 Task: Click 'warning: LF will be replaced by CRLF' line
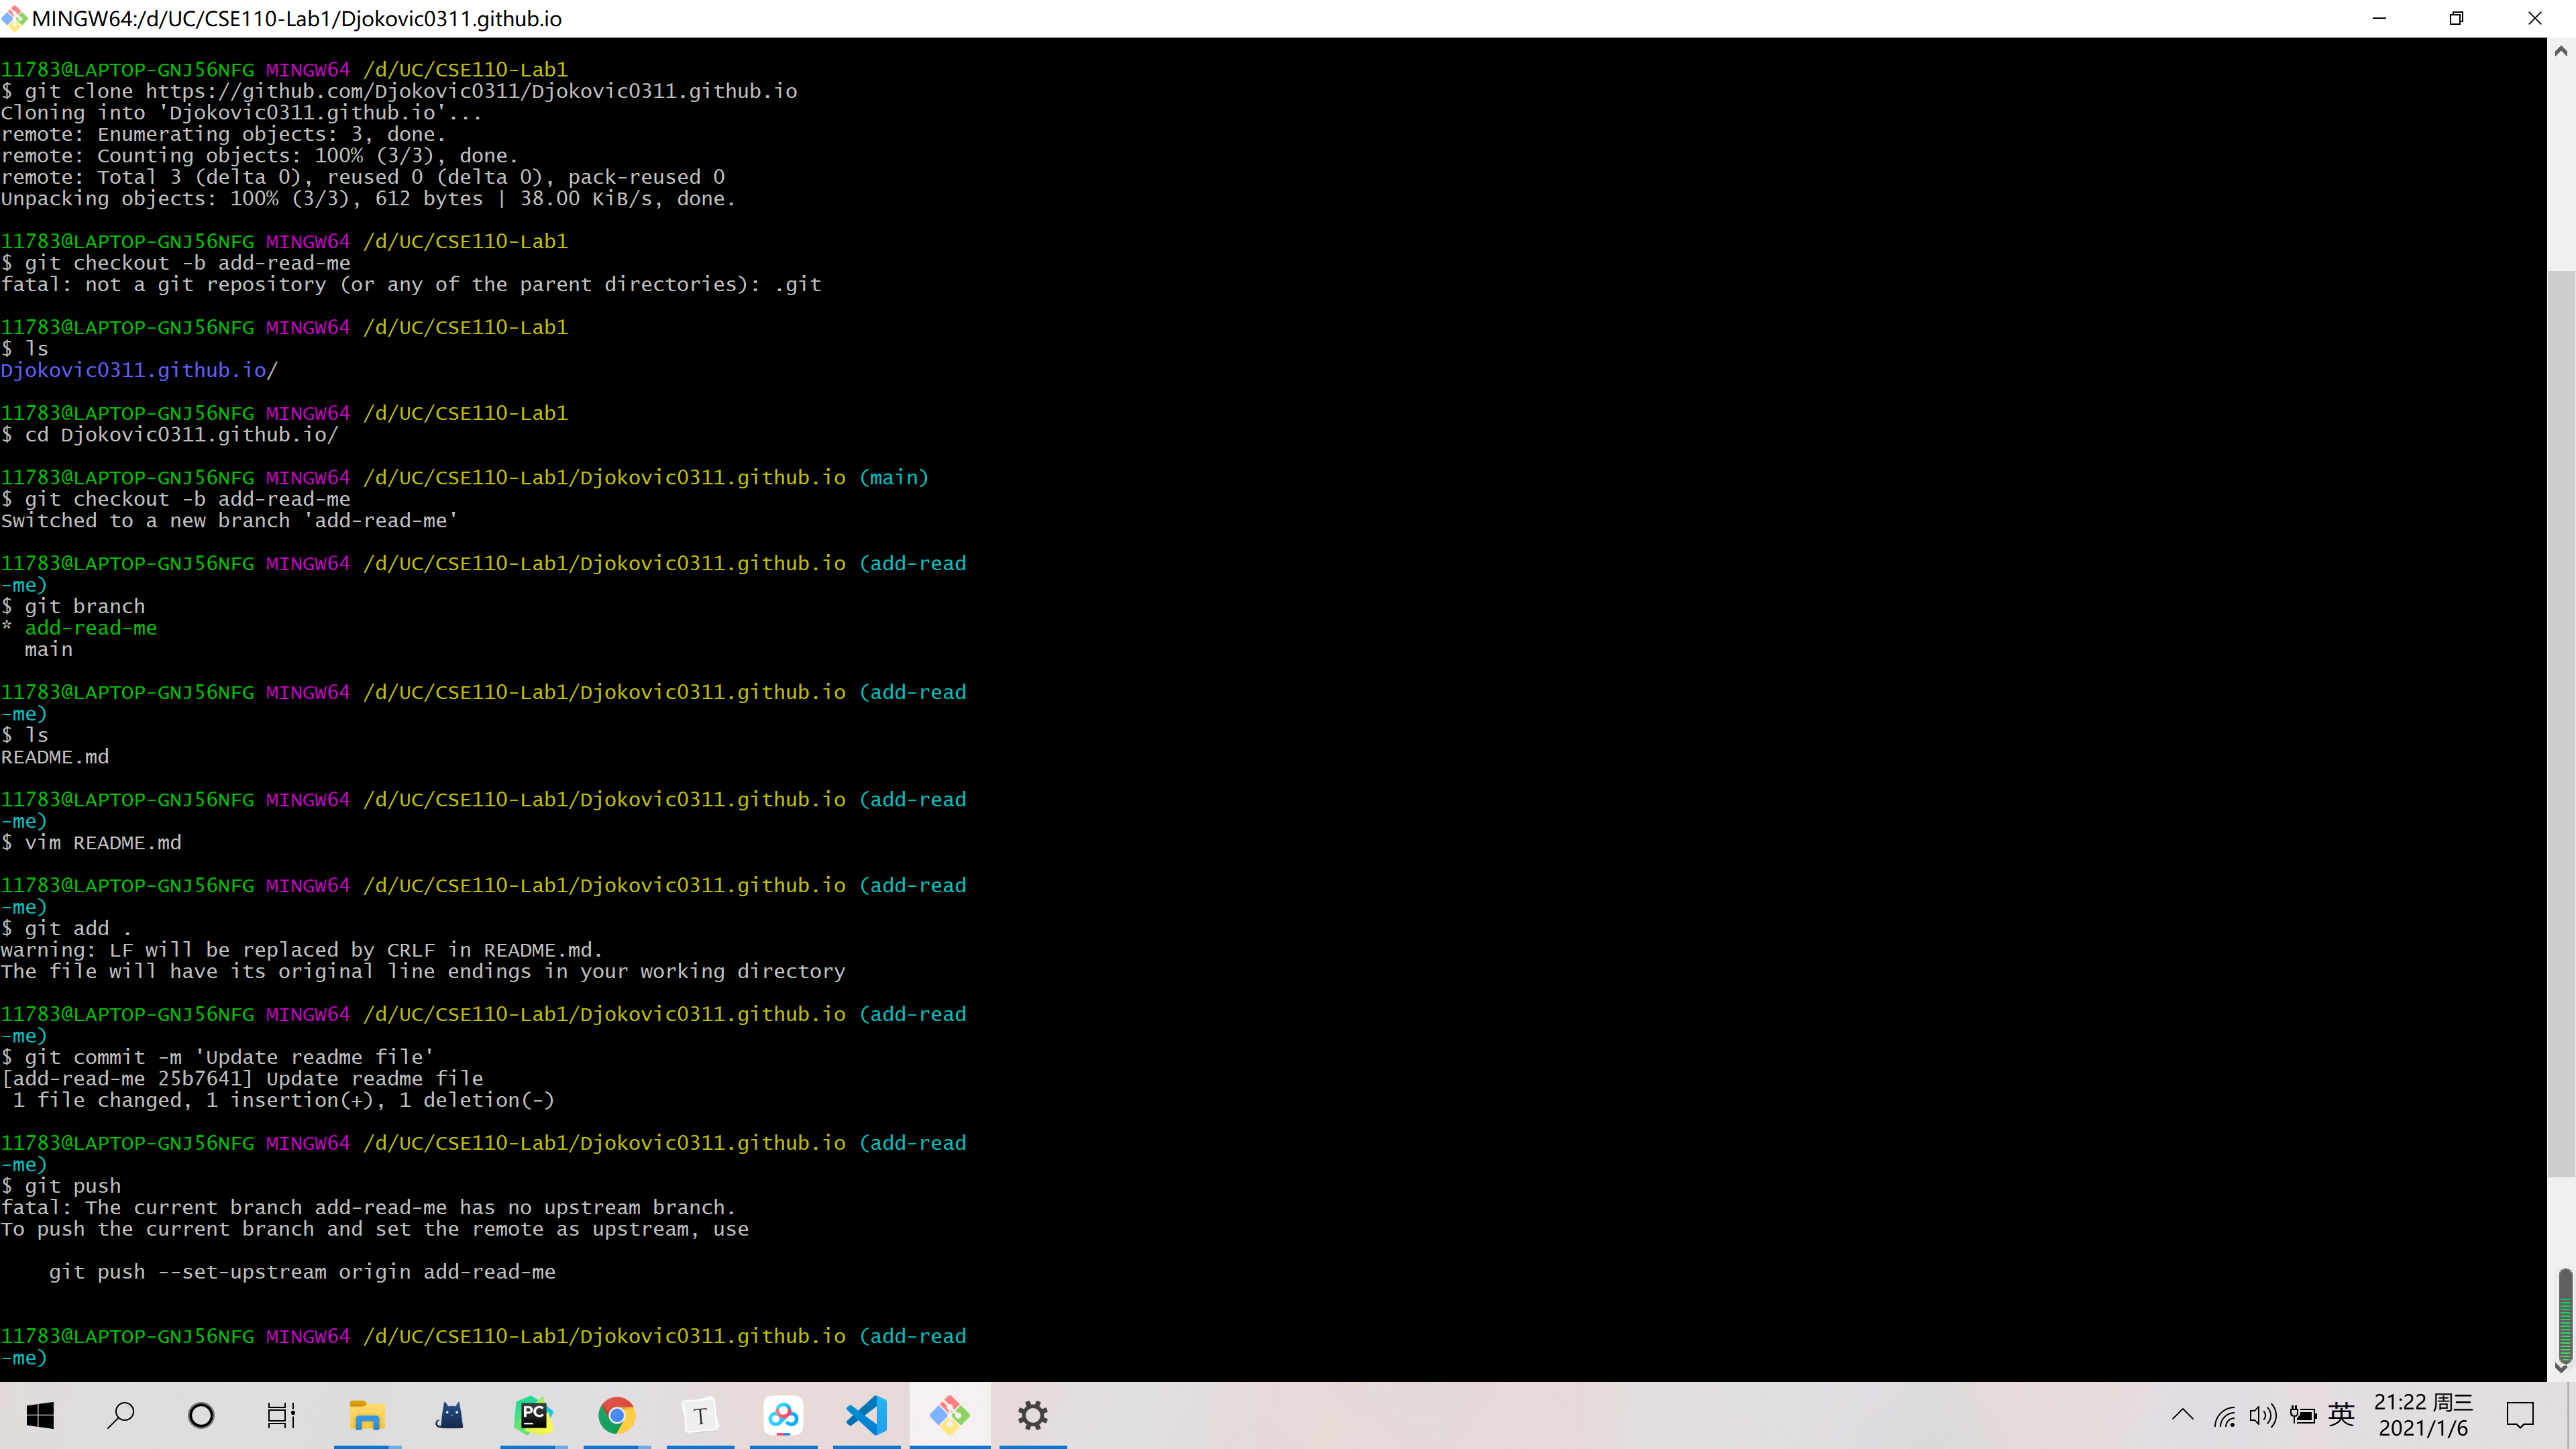302,950
